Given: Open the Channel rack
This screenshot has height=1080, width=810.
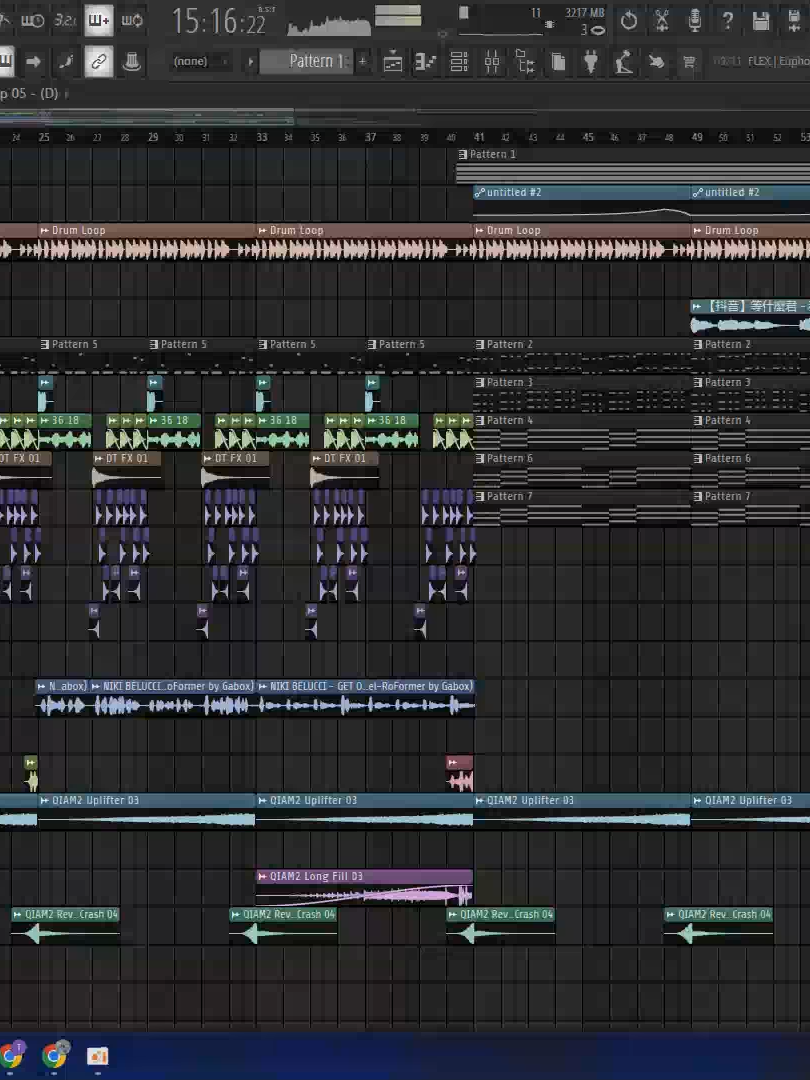Looking at the screenshot, I should (x=457, y=62).
